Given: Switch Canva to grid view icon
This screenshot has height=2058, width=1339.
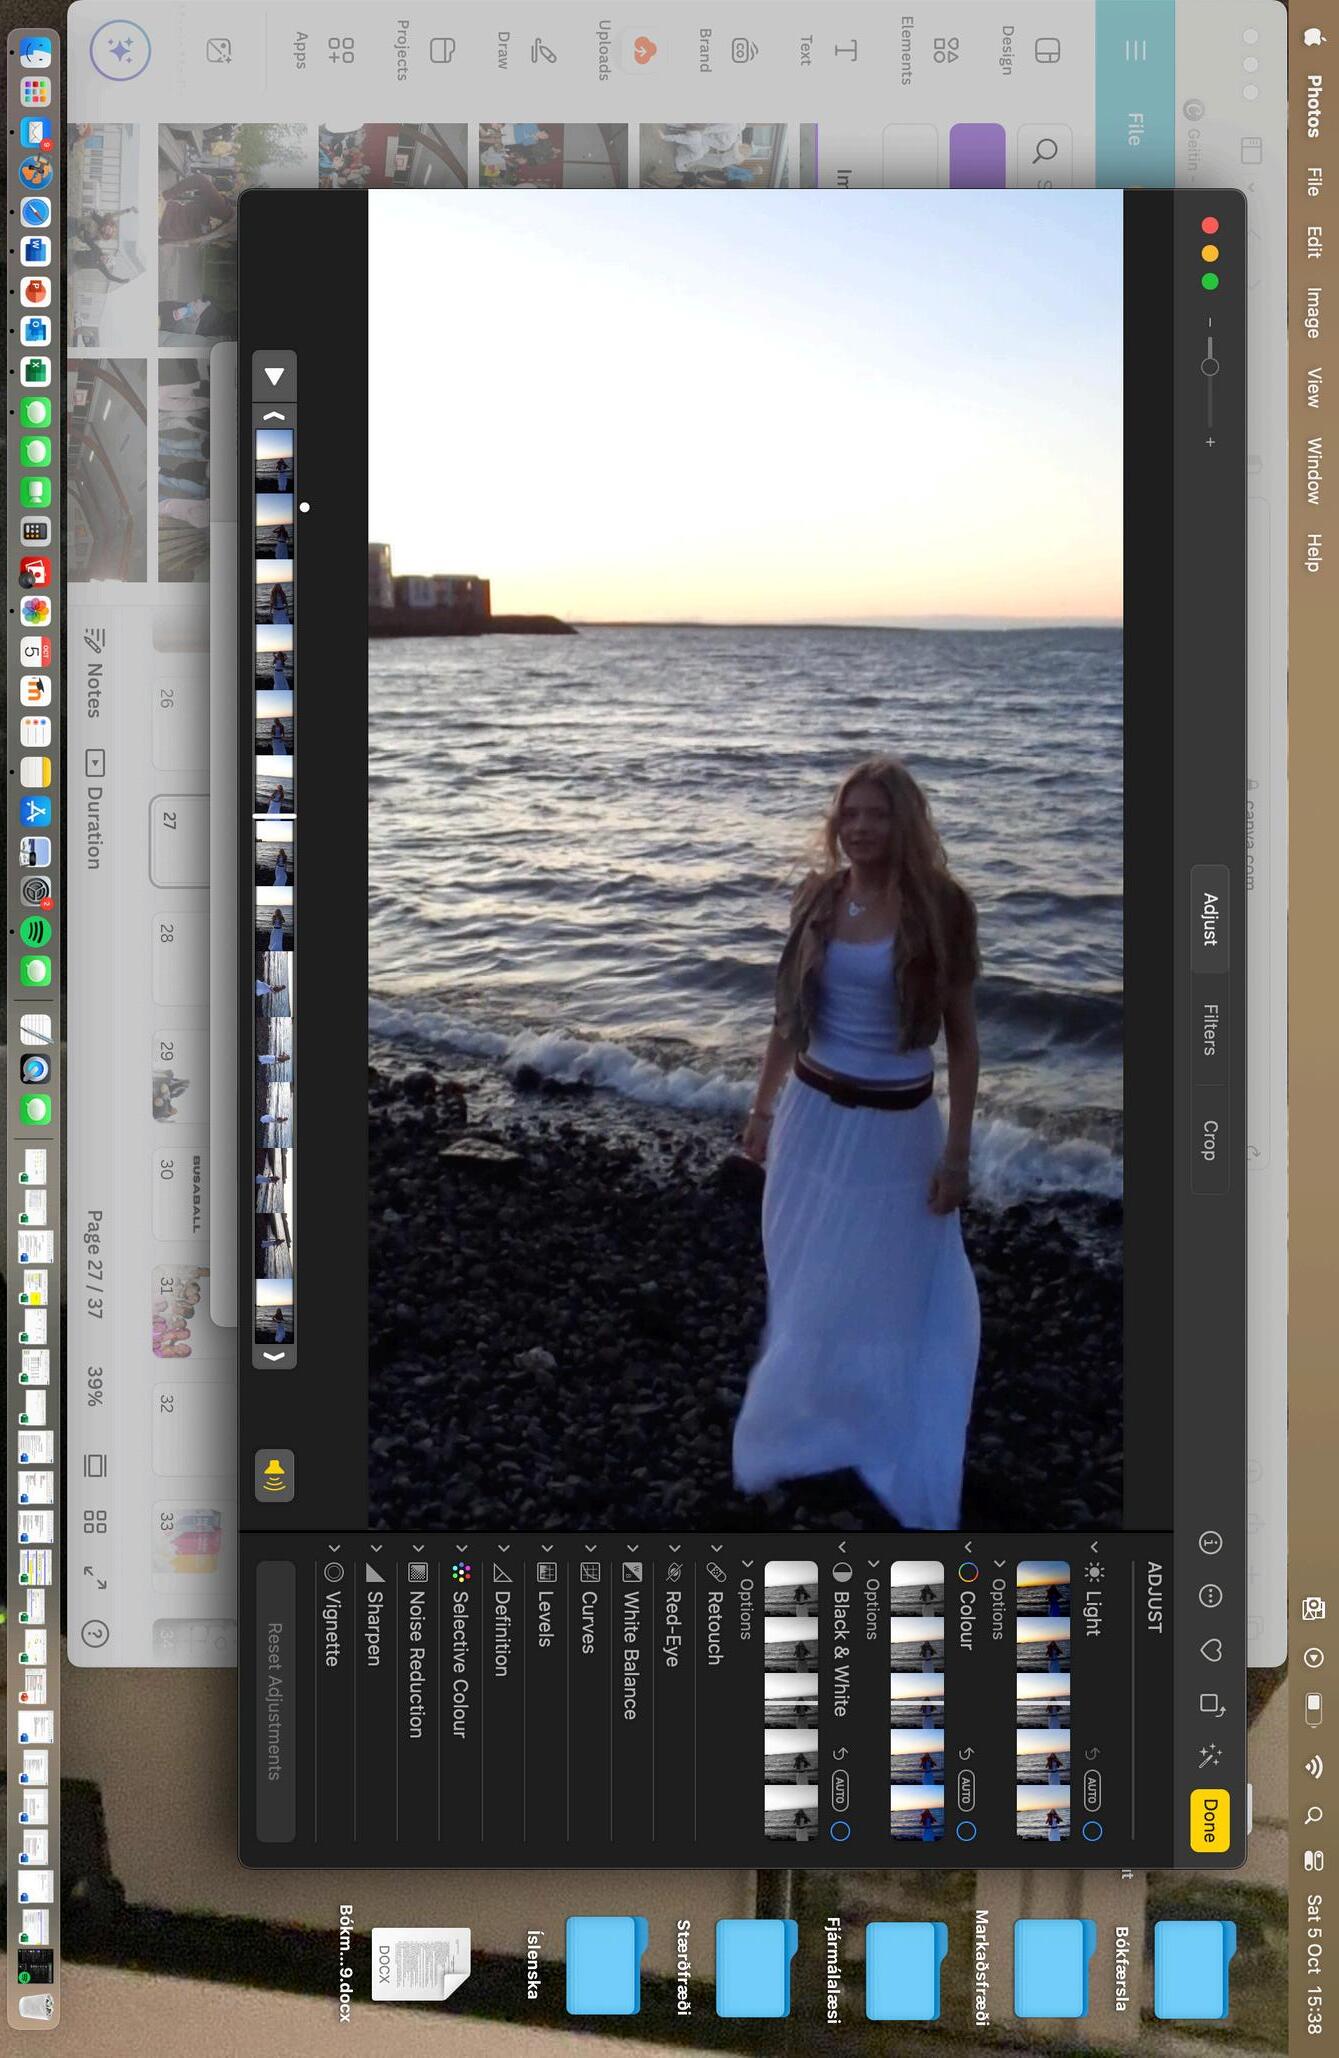Looking at the screenshot, I should (x=95, y=1522).
